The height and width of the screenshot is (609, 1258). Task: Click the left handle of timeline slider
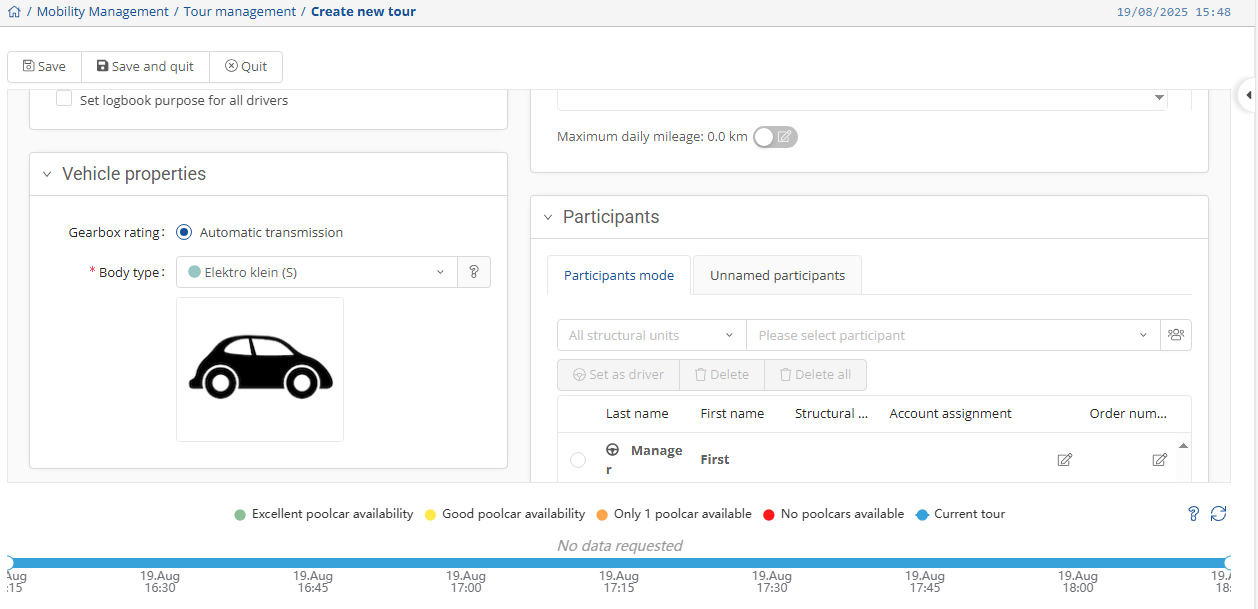tap(9, 563)
